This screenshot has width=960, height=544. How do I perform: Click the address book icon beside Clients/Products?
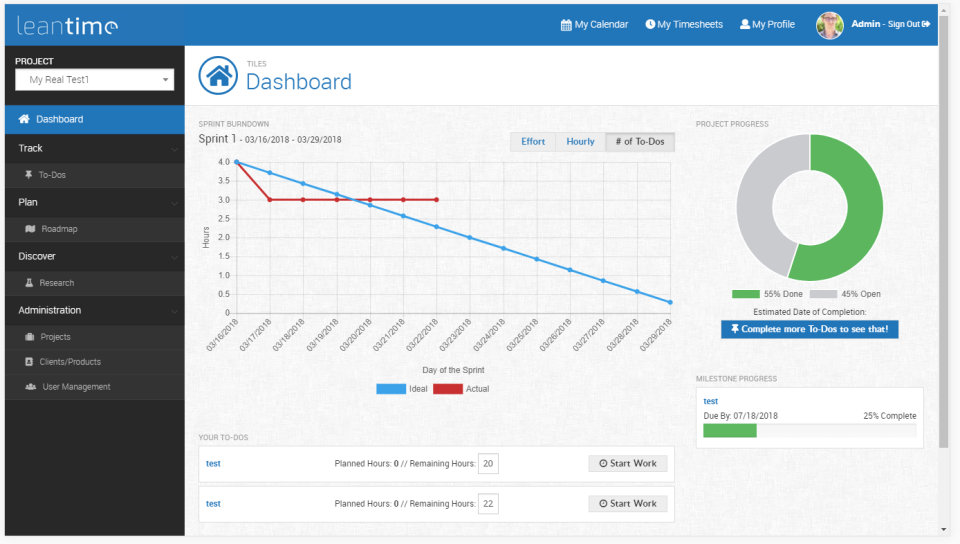coord(29,362)
